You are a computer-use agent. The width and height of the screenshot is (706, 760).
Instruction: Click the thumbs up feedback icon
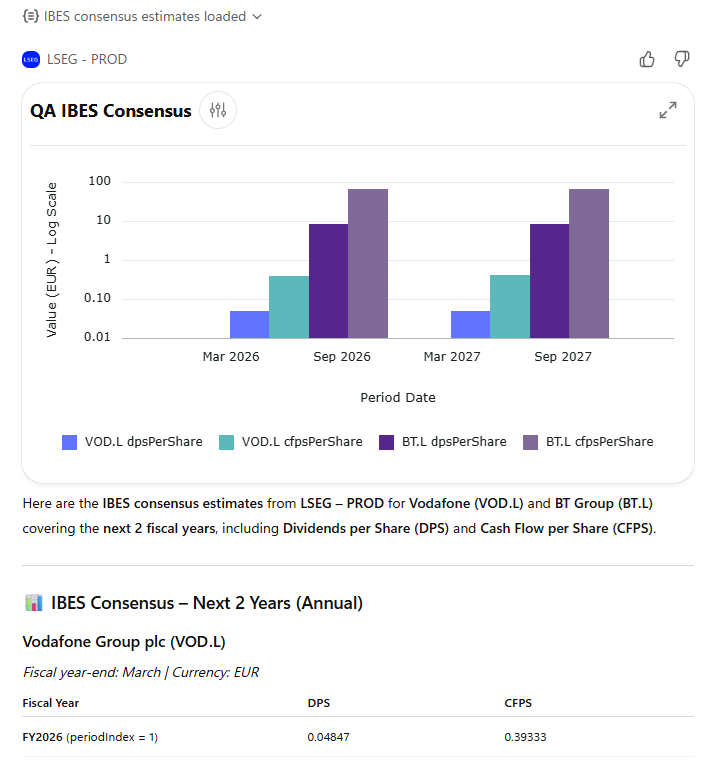pyautogui.click(x=647, y=59)
